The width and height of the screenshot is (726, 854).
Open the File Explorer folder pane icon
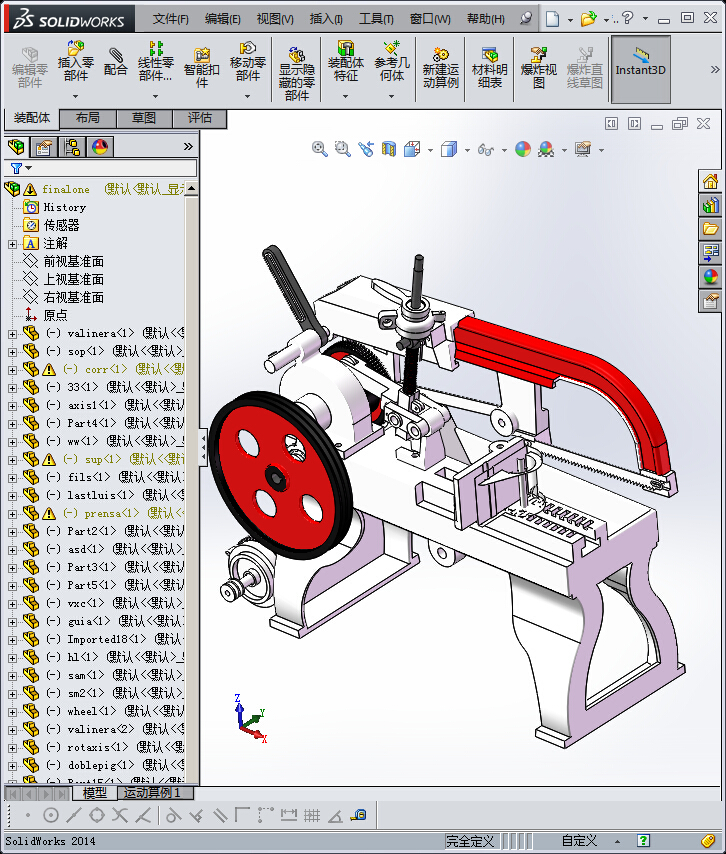(x=710, y=229)
